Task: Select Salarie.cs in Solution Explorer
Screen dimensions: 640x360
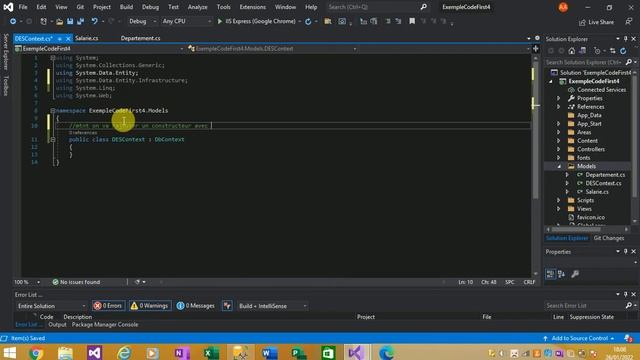Action: (x=597, y=192)
